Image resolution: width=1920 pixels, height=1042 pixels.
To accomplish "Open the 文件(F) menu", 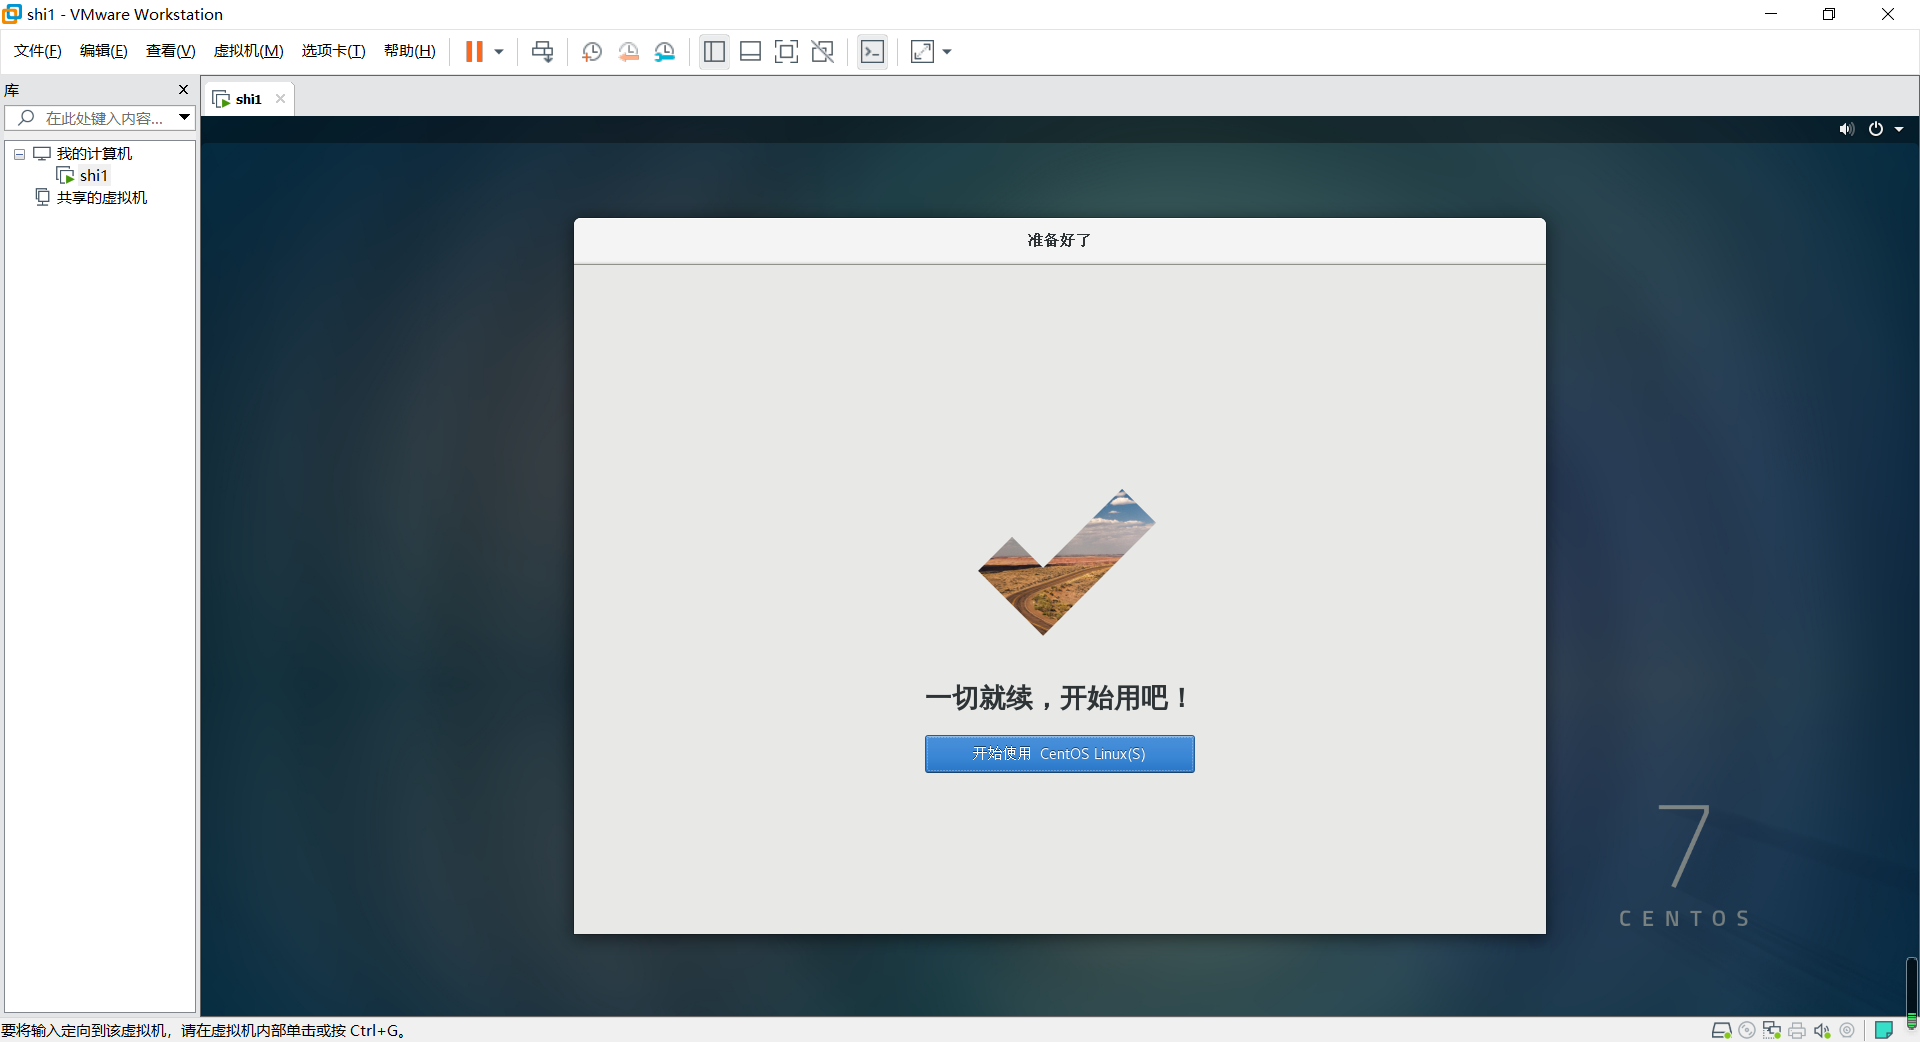I will (x=38, y=51).
